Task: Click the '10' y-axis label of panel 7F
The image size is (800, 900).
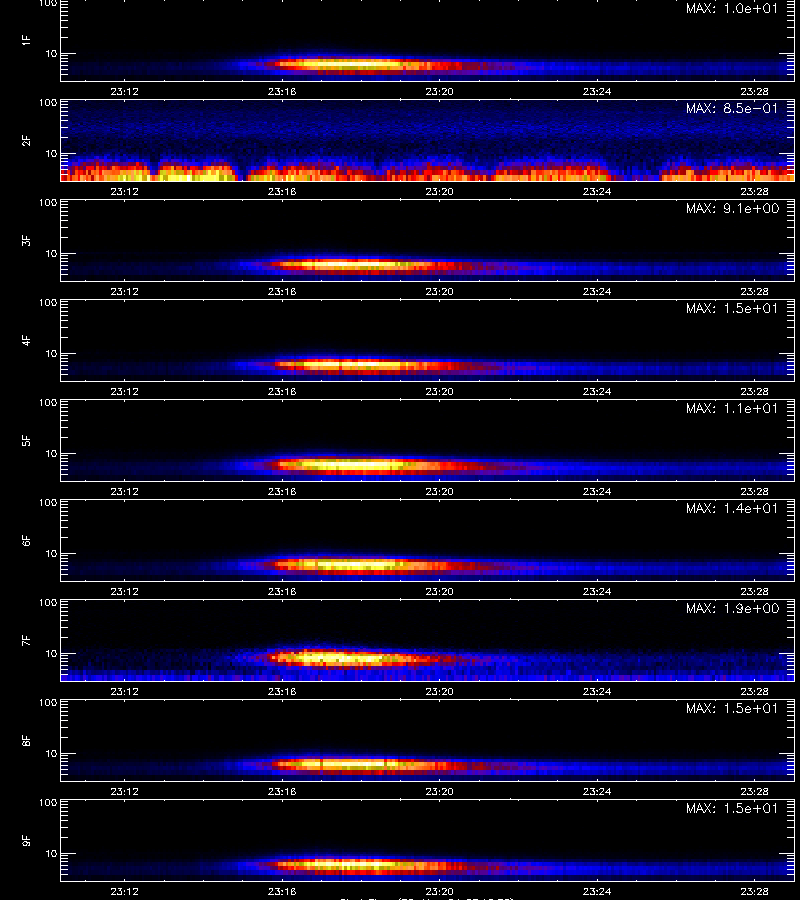Action: [52, 653]
